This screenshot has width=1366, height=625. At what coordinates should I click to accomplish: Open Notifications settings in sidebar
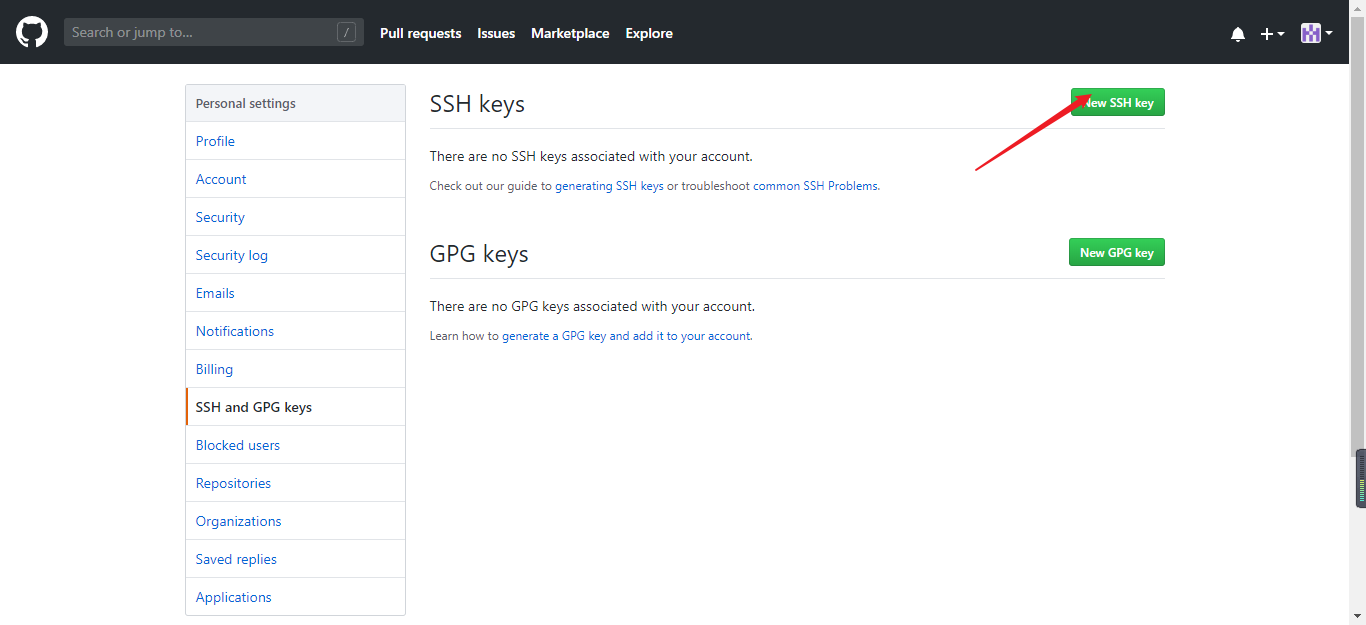click(296, 331)
